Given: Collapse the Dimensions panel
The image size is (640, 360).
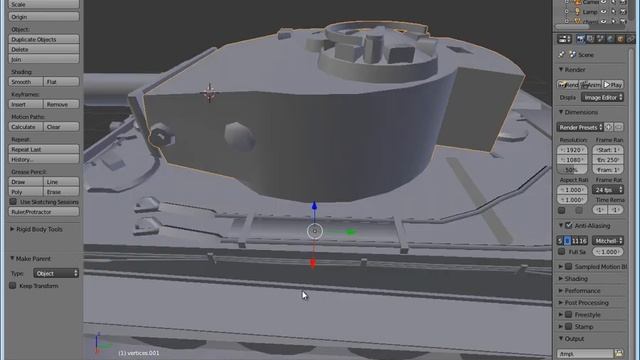Looking at the screenshot, I should tap(561, 112).
